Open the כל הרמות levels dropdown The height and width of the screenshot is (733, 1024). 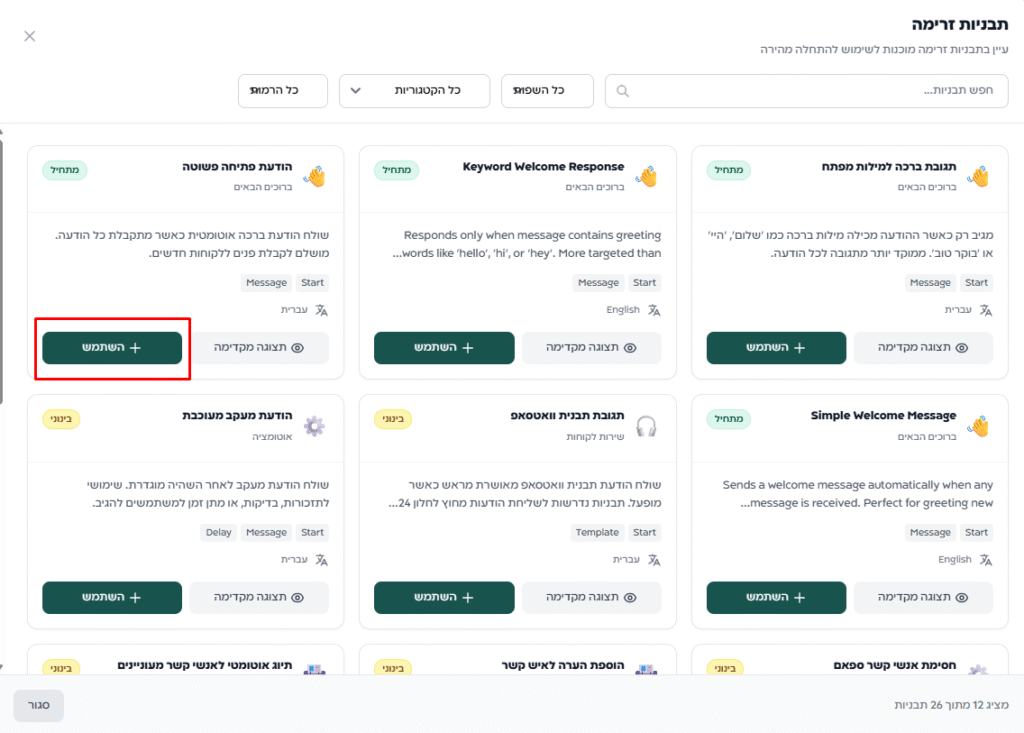coord(283,91)
